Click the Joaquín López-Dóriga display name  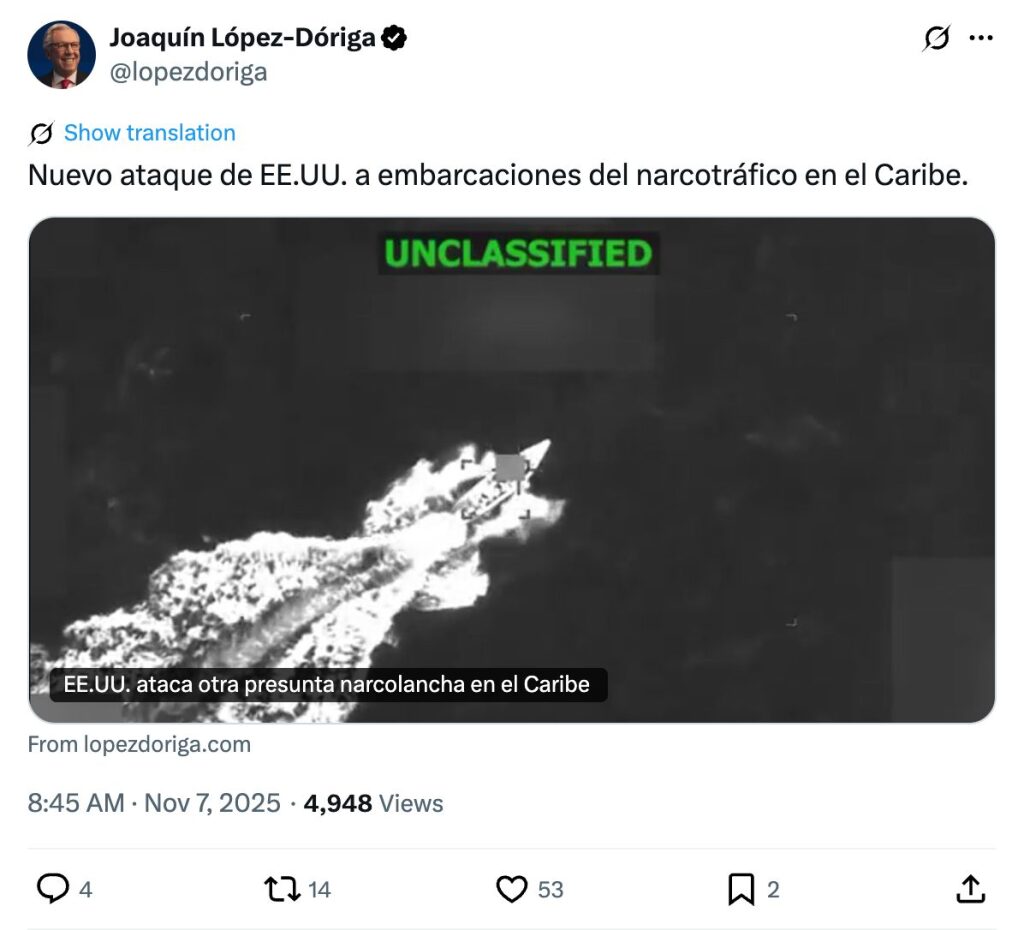(x=242, y=38)
